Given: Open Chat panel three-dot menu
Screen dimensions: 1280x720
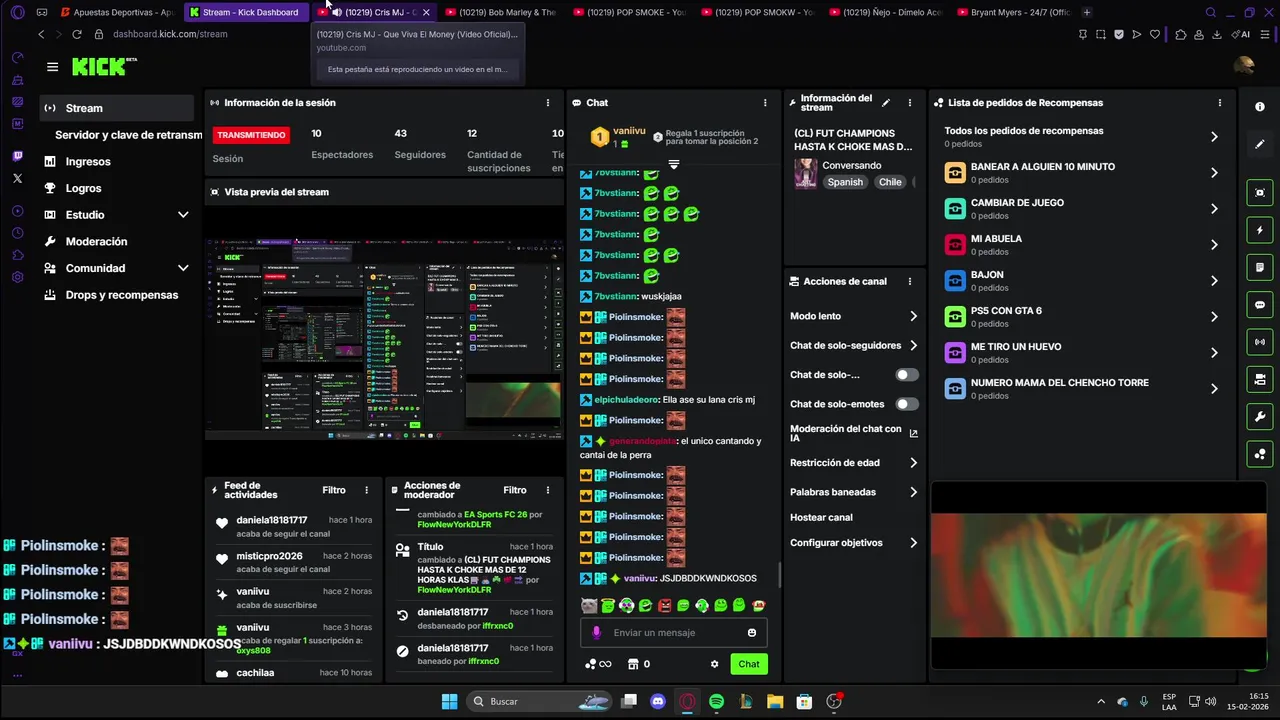Looking at the screenshot, I should (765, 103).
